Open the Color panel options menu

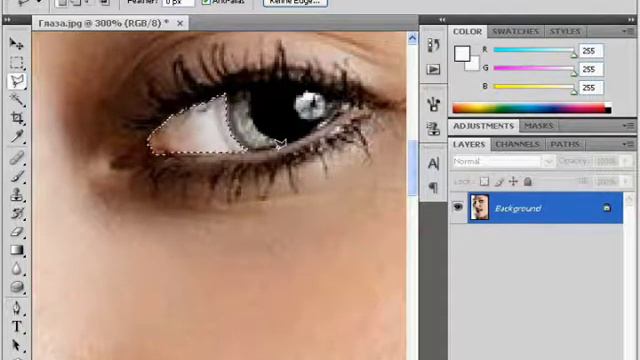pyautogui.click(x=629, y=31)
